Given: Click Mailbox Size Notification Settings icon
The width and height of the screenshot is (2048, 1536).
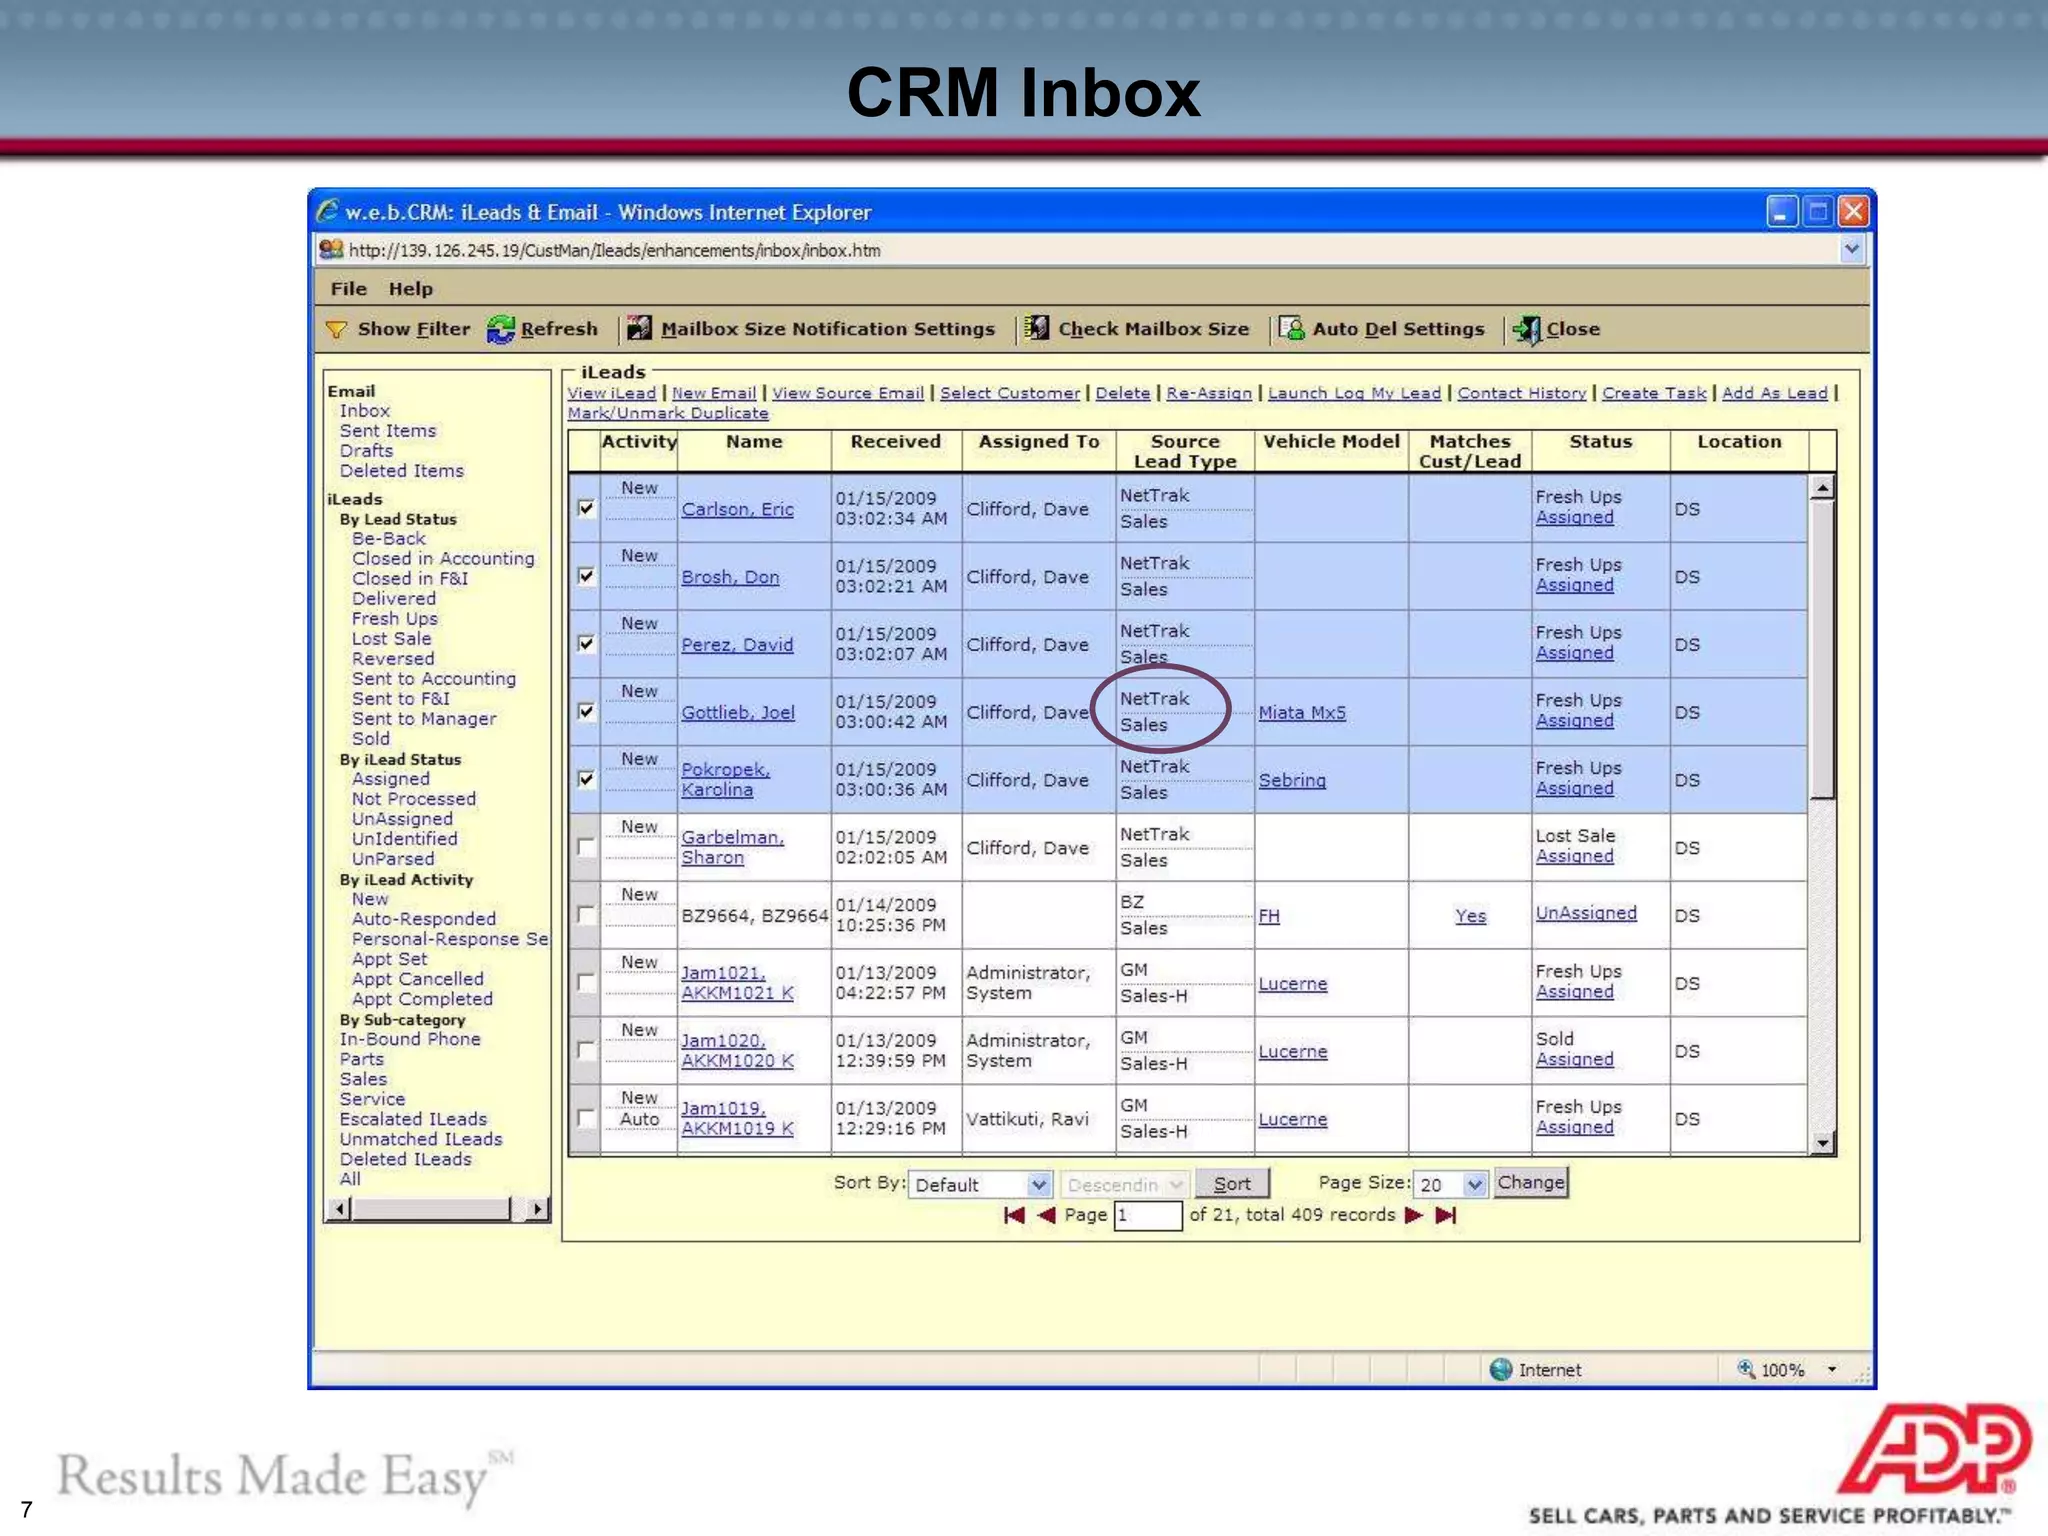Looking at the screenshot, I should [639, 328].
